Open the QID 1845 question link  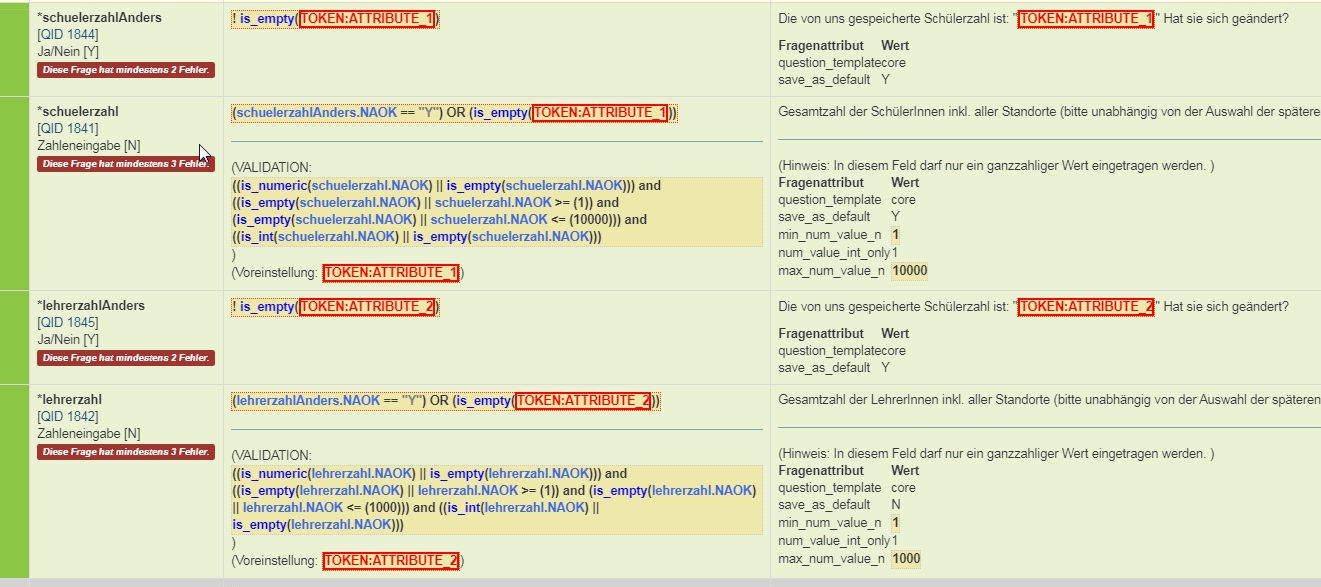[68, 322]
